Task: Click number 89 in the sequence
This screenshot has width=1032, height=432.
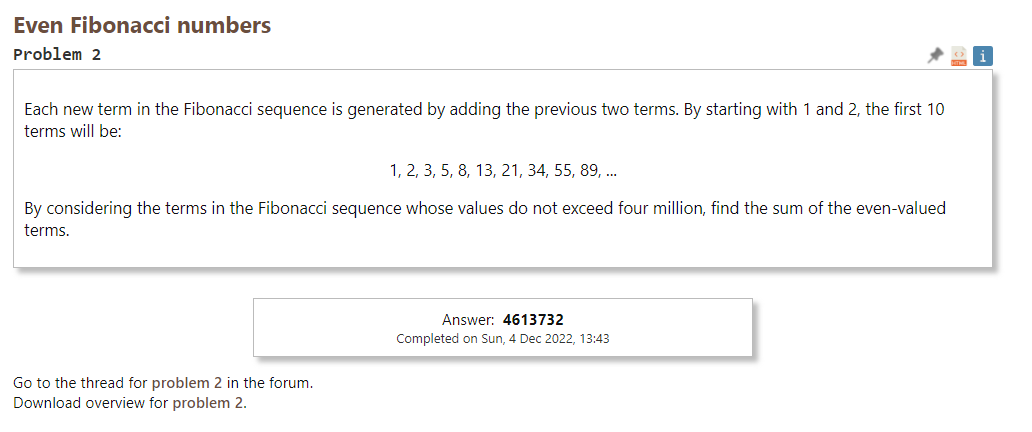Action: (589, 171)
